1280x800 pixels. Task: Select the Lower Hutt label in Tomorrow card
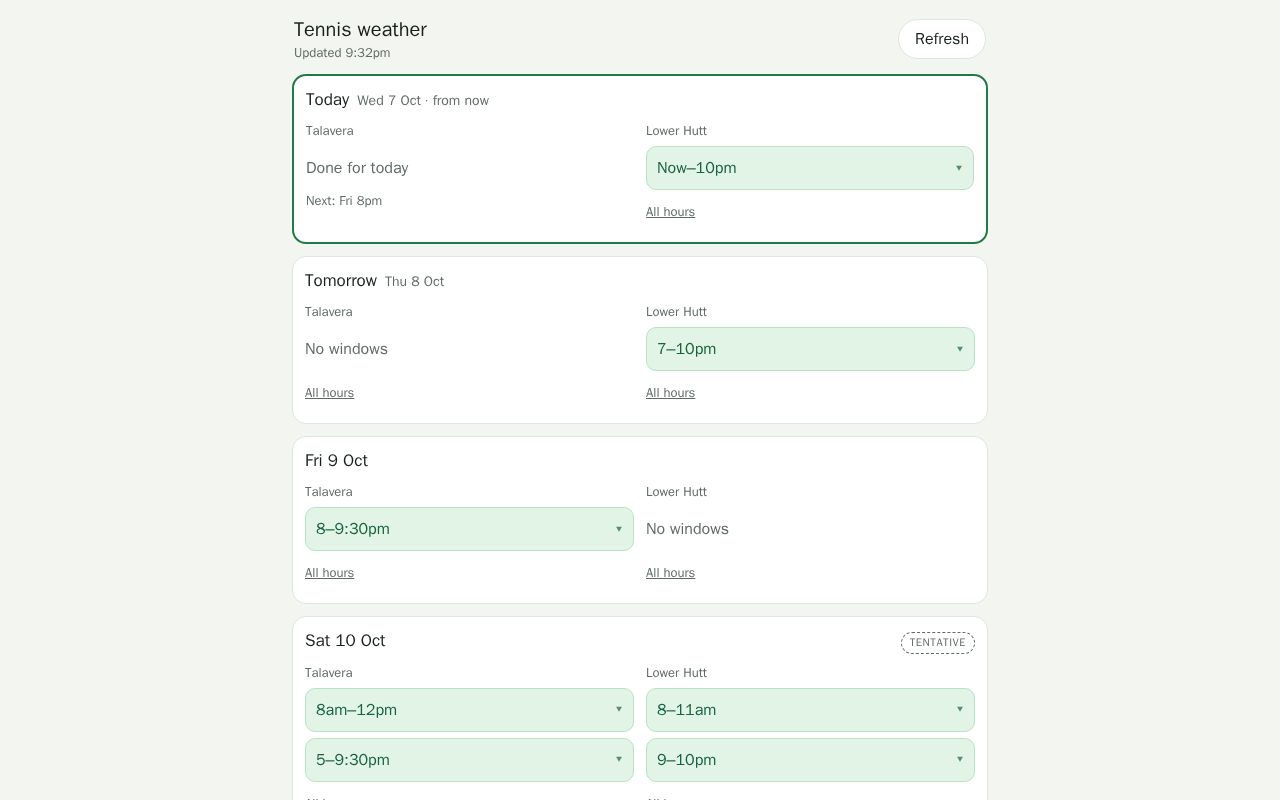676,312
